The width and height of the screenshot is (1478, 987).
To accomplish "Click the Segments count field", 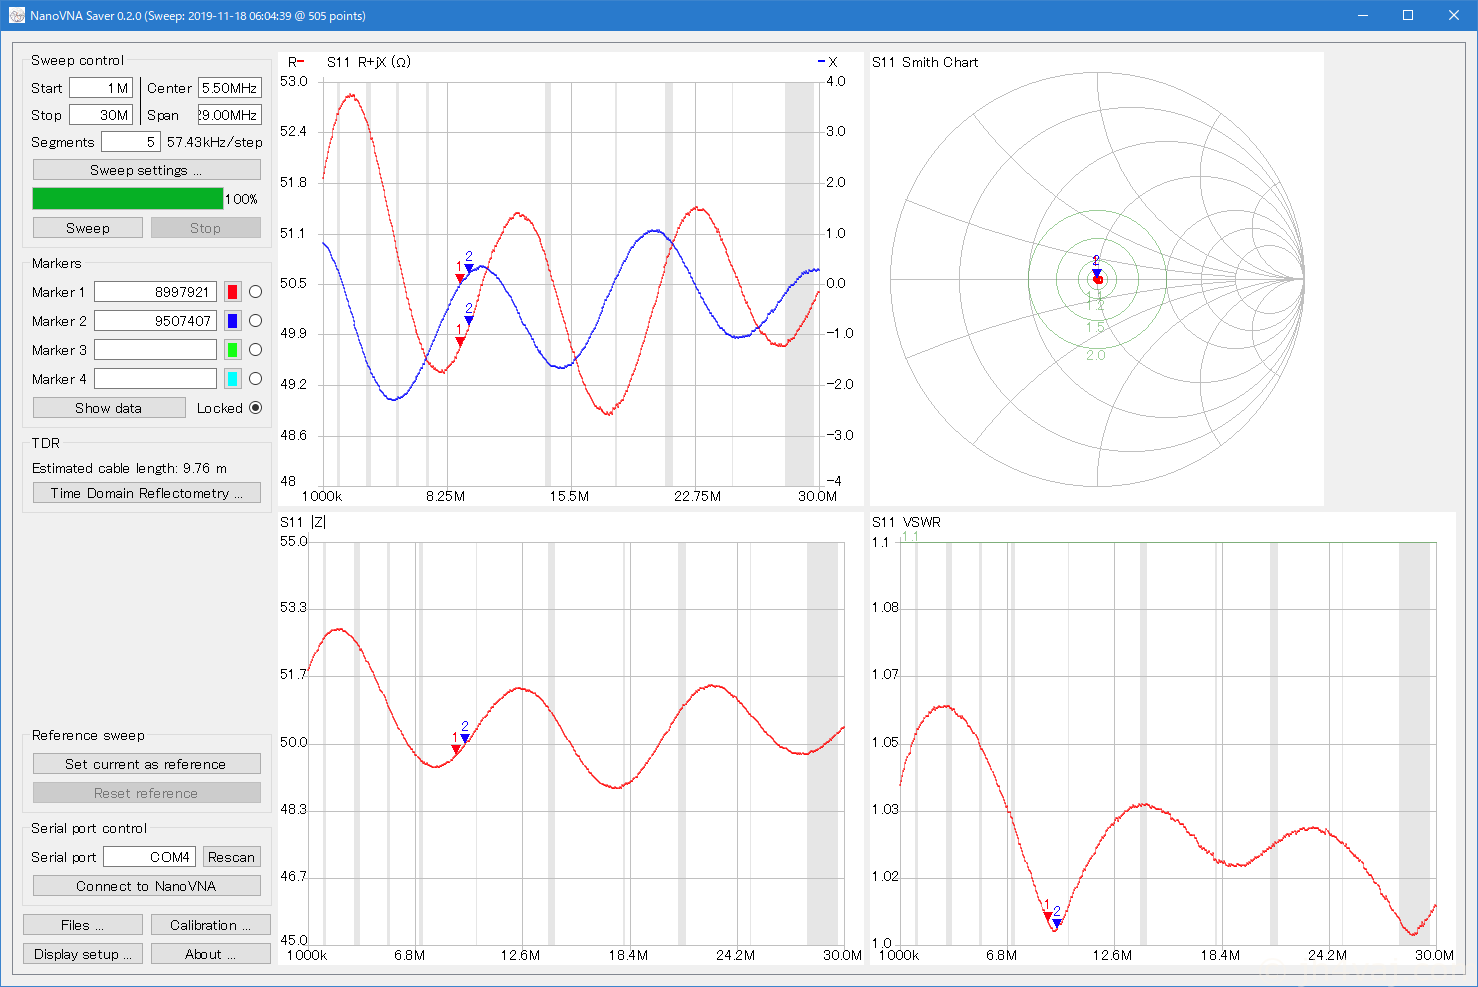I will [130, 142].
